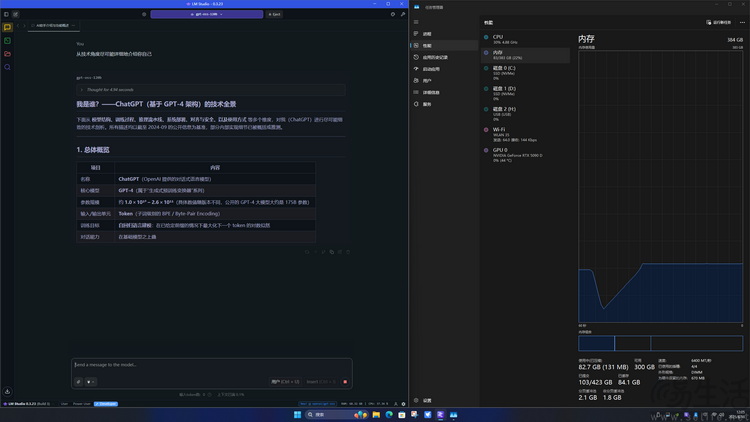
Task: Delete the assistant message with the trash icon
Action: [348, 252]
